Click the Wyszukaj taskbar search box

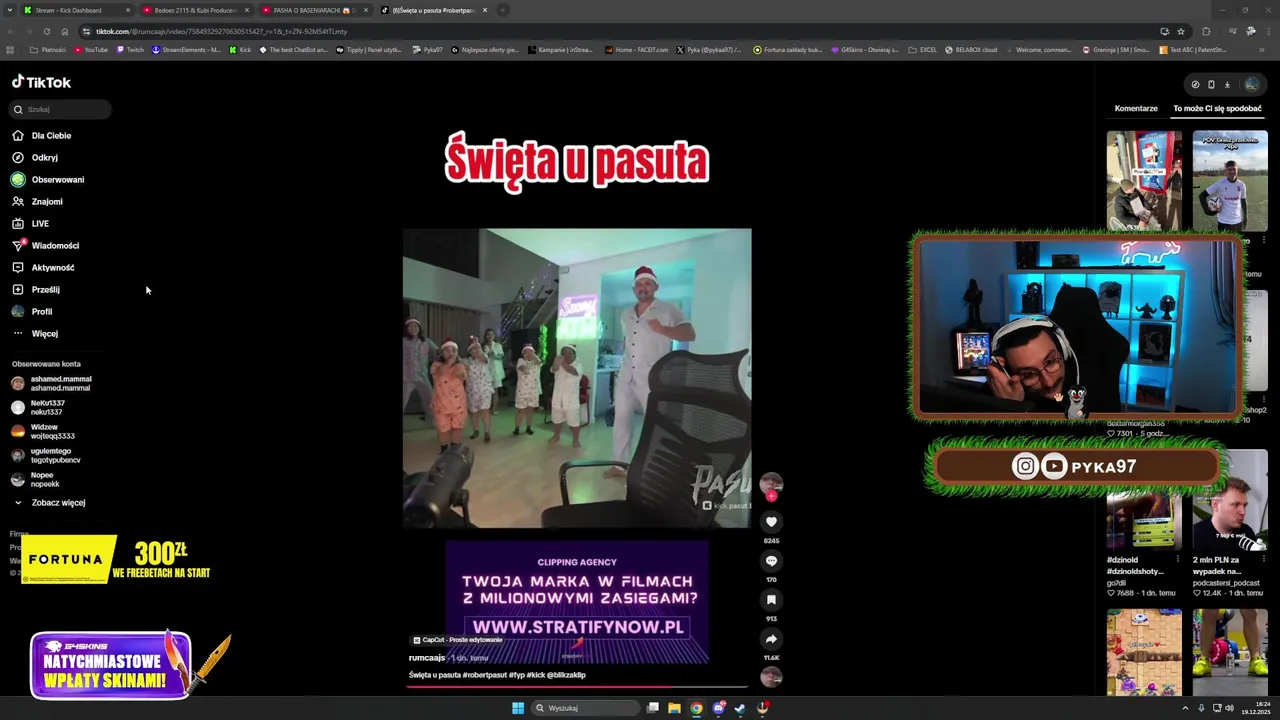(x=585, y=708)
